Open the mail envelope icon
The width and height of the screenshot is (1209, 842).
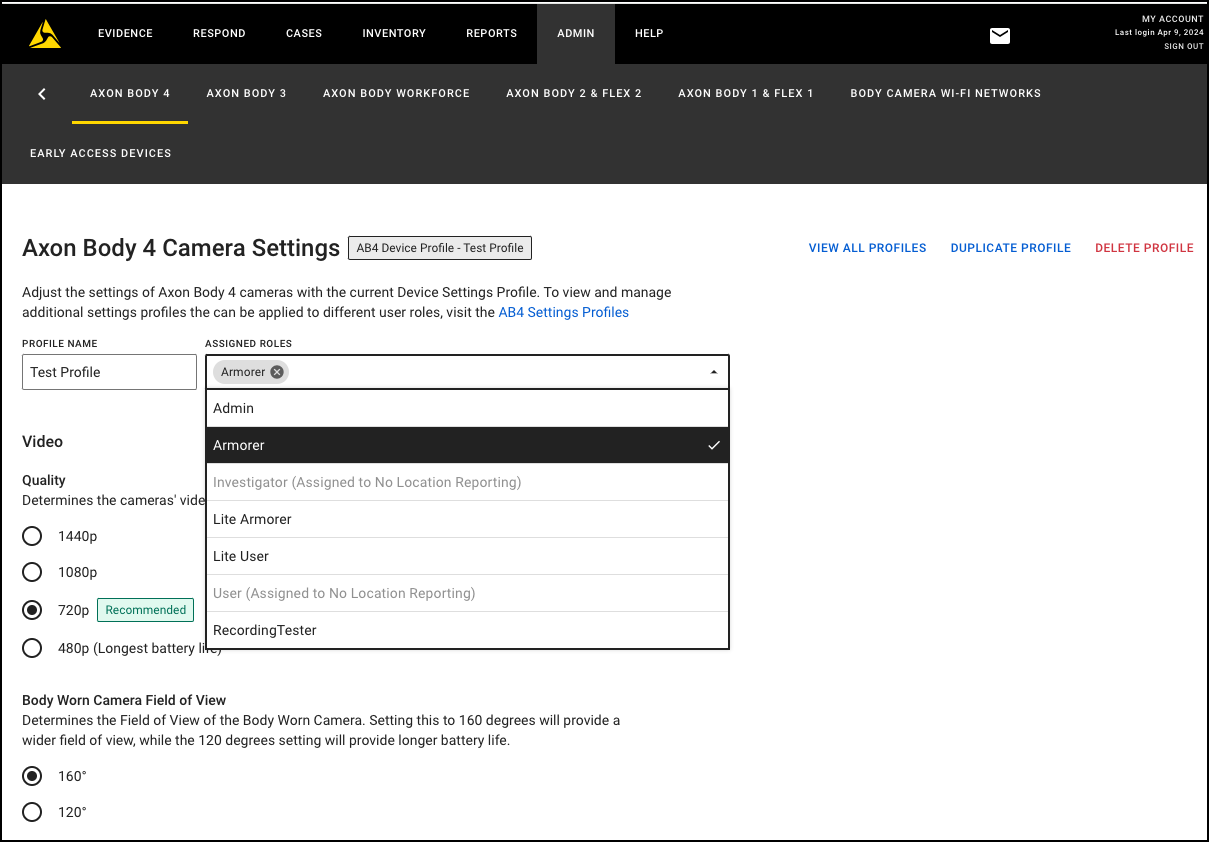point(1000,36)
